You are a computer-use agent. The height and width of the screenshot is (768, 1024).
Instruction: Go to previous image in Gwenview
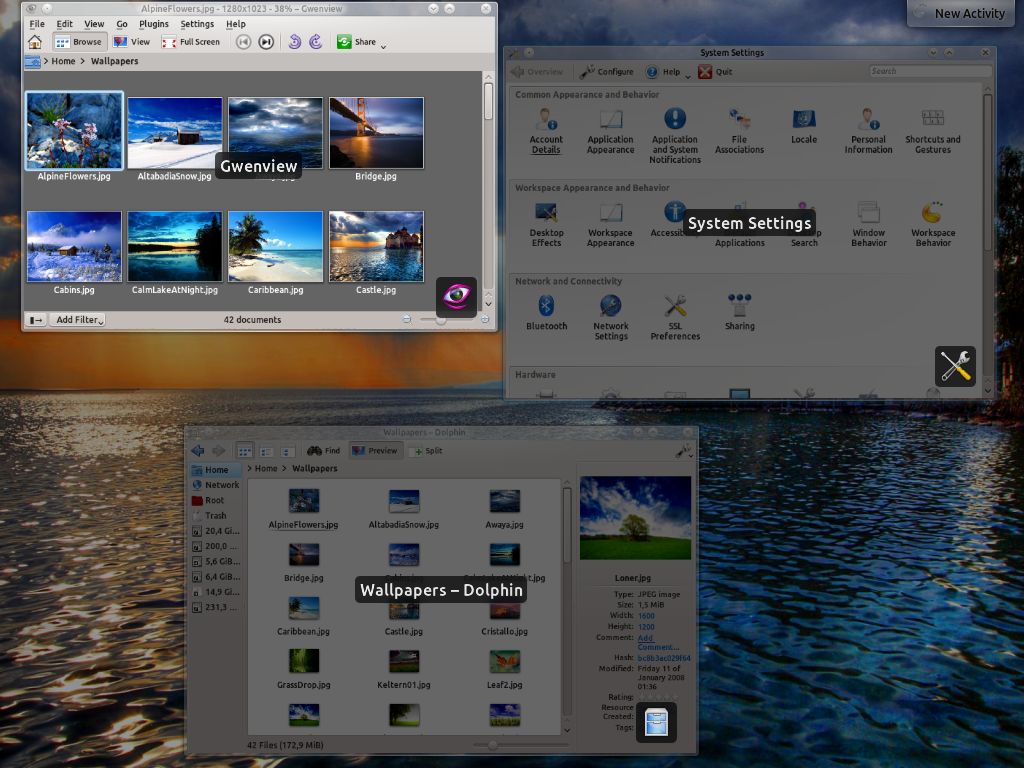coord(244,42)
